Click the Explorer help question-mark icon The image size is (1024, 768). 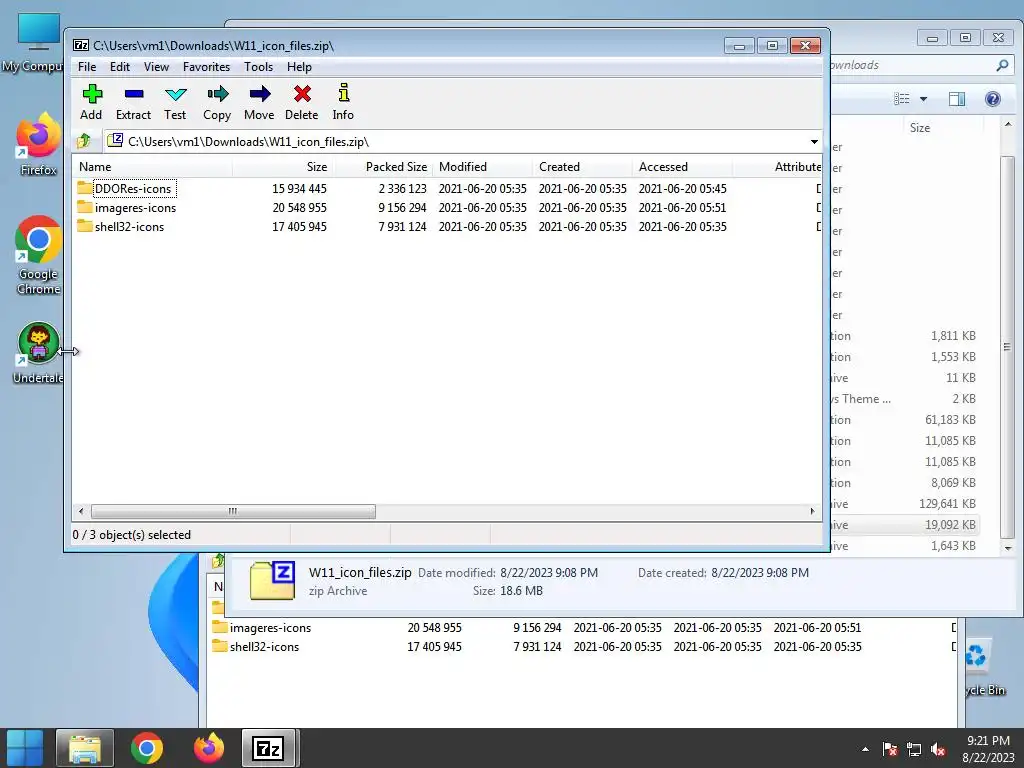pyautogui.click(x=993, y=99)
